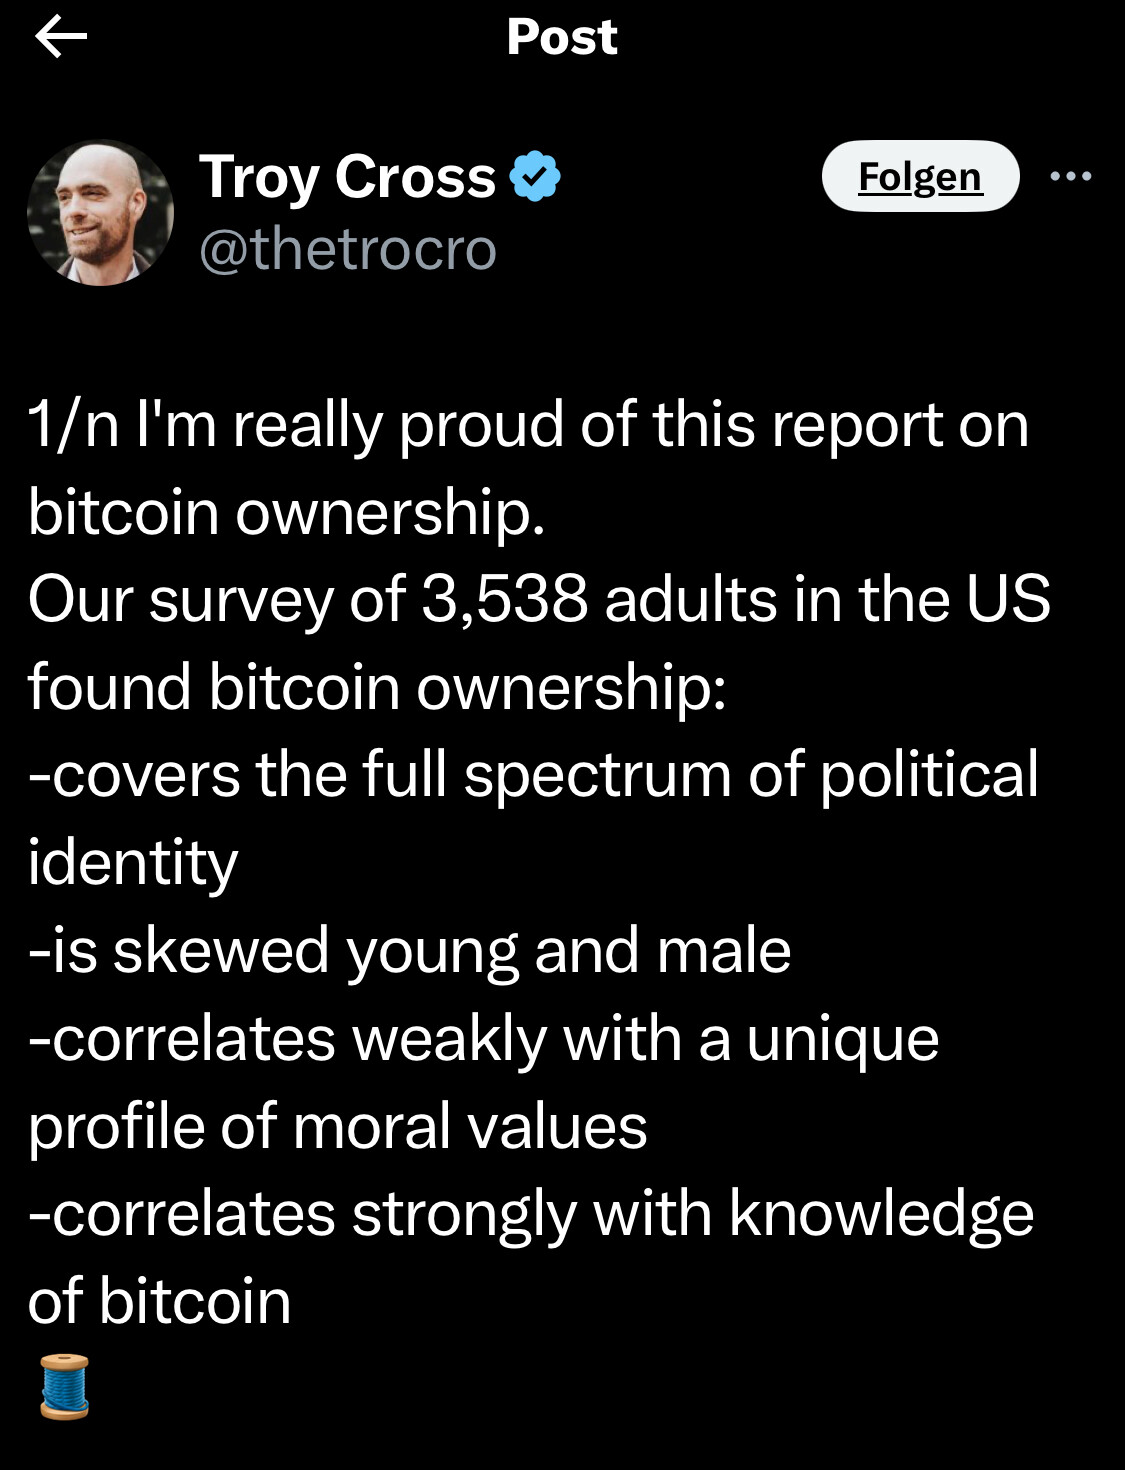The image size is (1125, 1470).
Task: Click the line starting with "1/n I'm really proud"
Action: pos(528,425)
